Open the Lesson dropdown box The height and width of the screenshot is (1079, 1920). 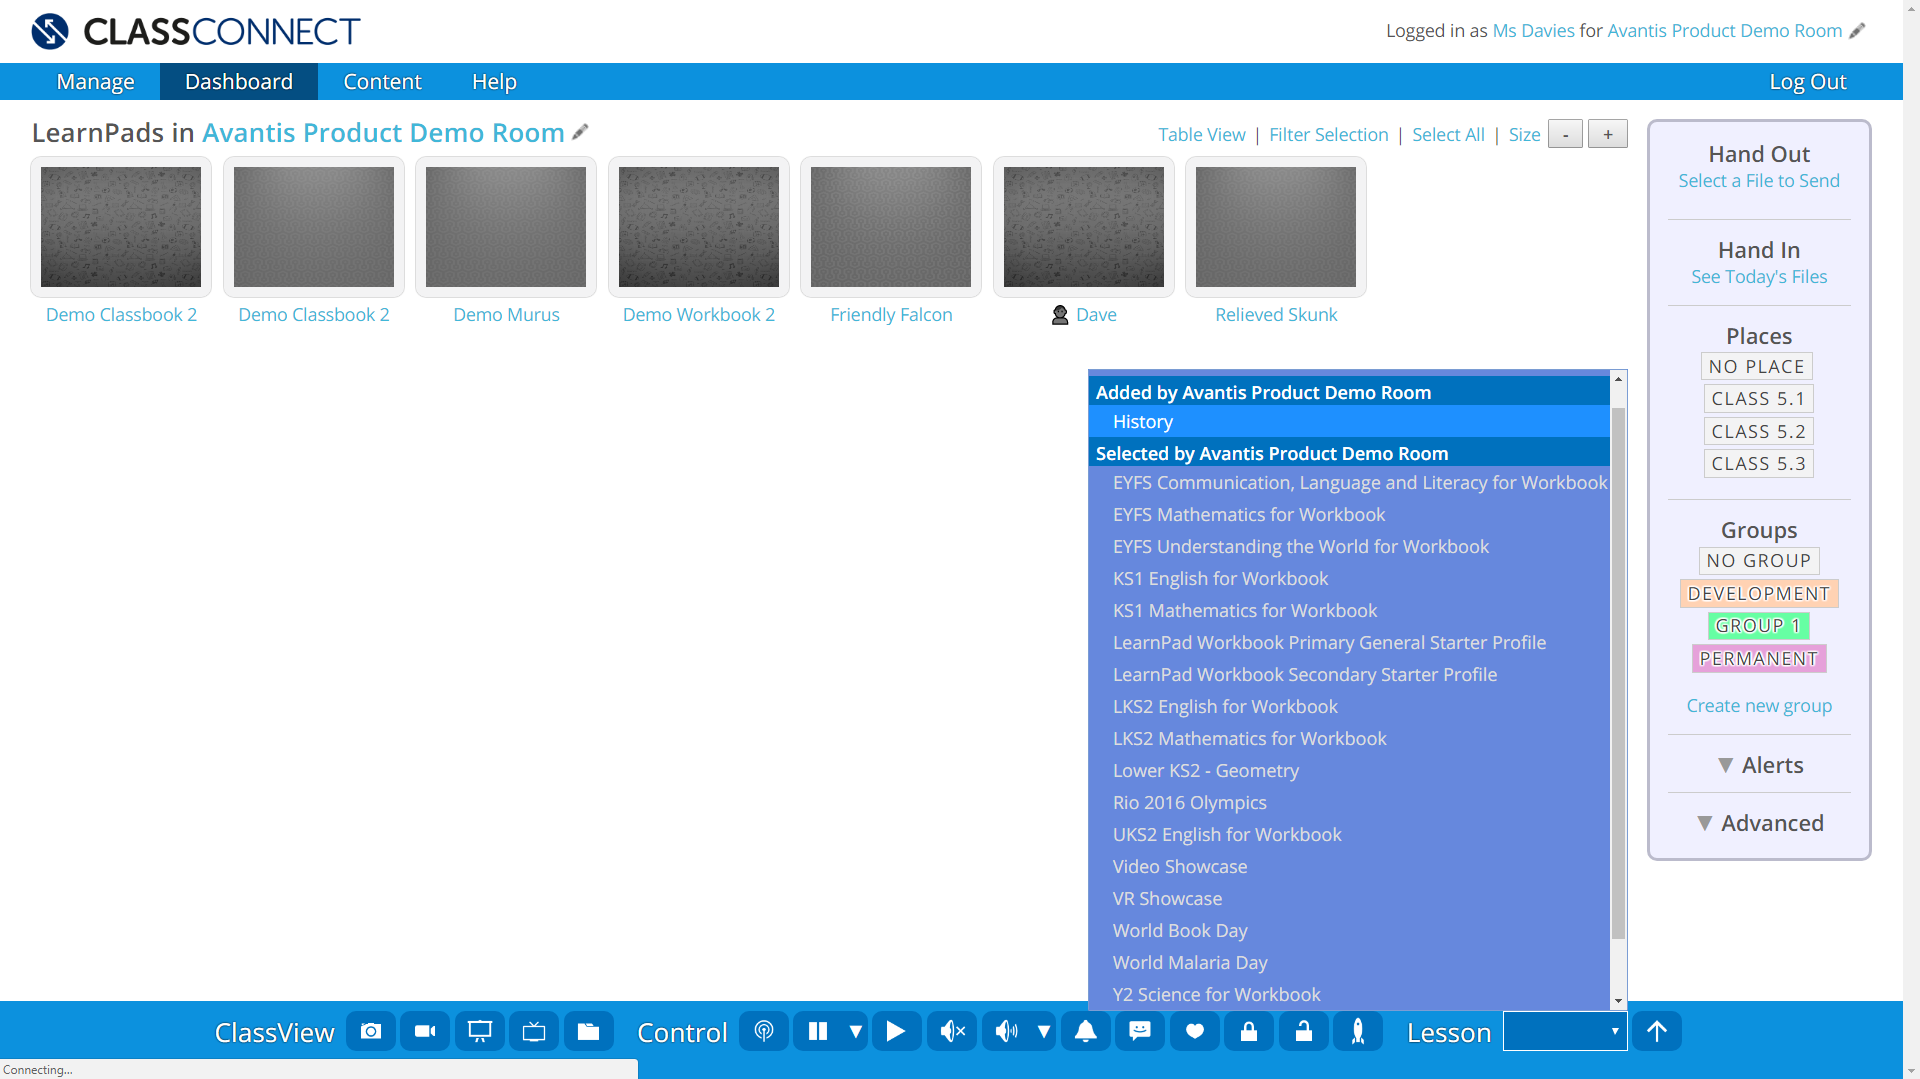[1565, 1031]
